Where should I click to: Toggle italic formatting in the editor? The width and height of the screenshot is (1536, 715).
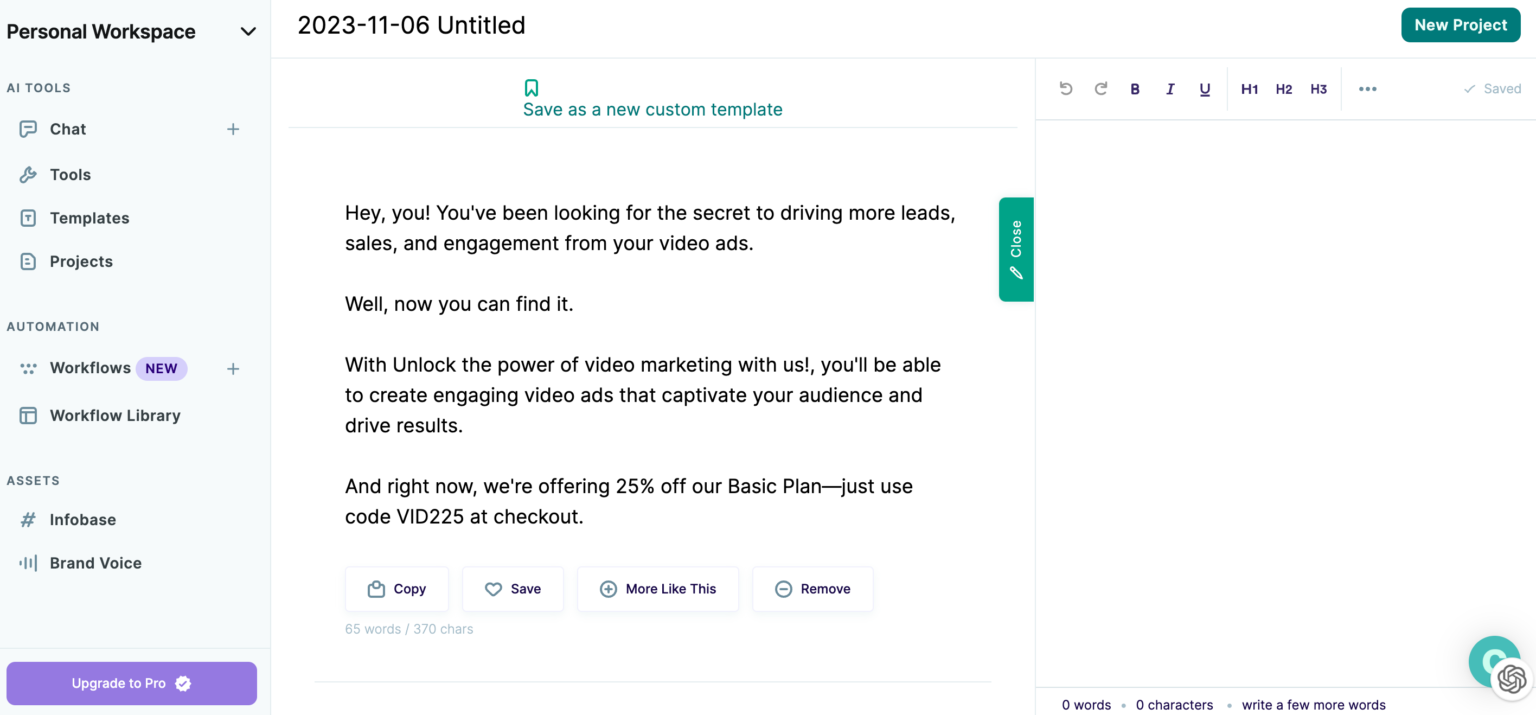click(1170, 89)
